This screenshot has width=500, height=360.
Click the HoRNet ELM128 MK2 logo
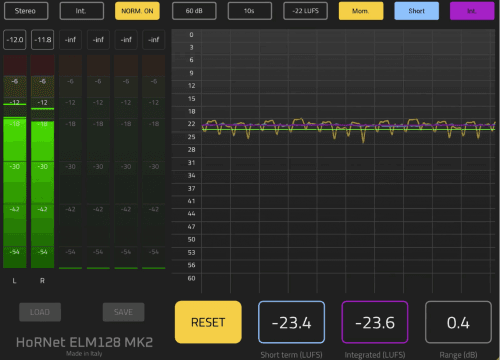tap(84, 342)
